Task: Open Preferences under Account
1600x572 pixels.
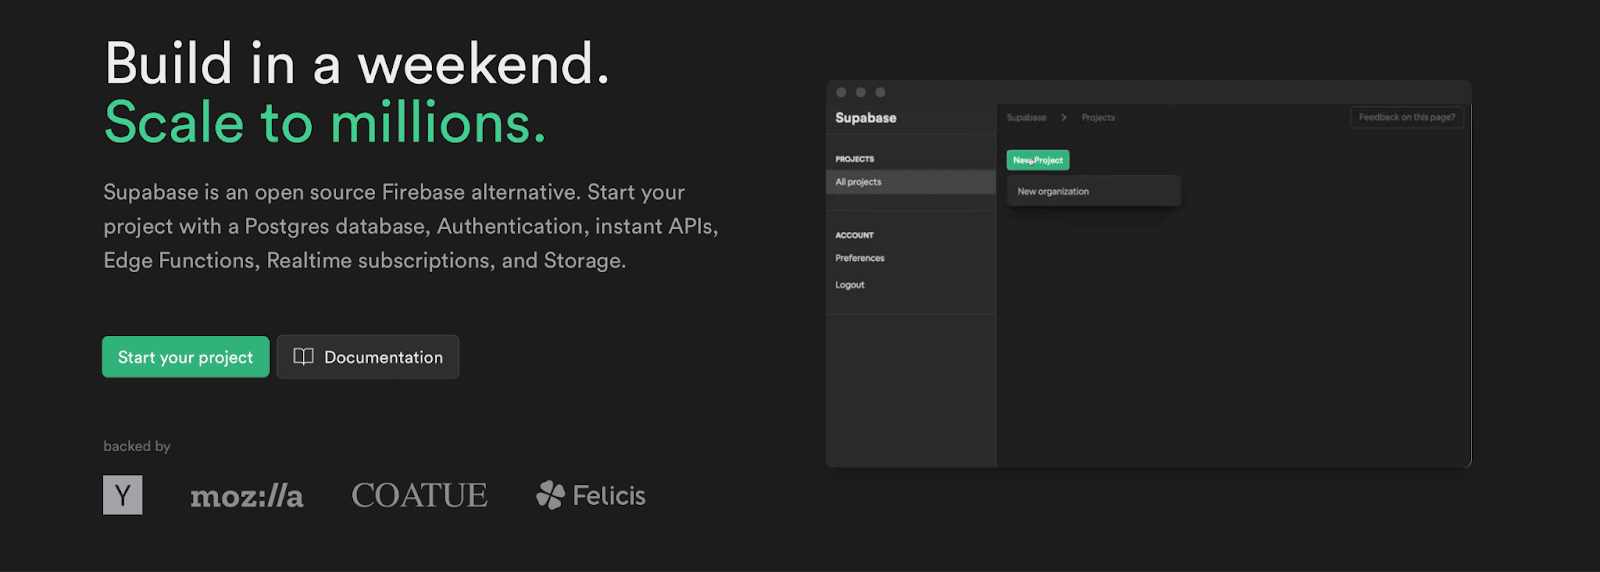Action: pyautogui.click(x=860, y=258)
